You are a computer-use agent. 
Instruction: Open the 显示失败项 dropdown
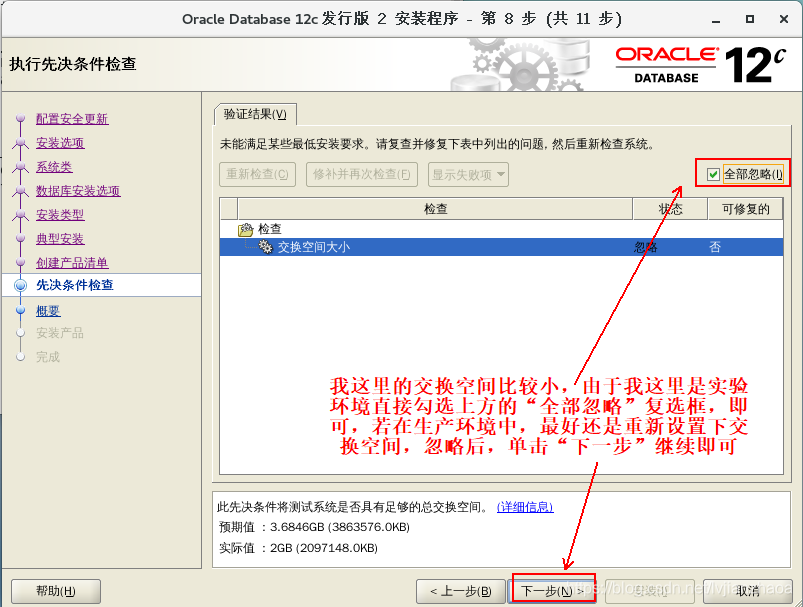pyautogui.click(x=468, y=175)
